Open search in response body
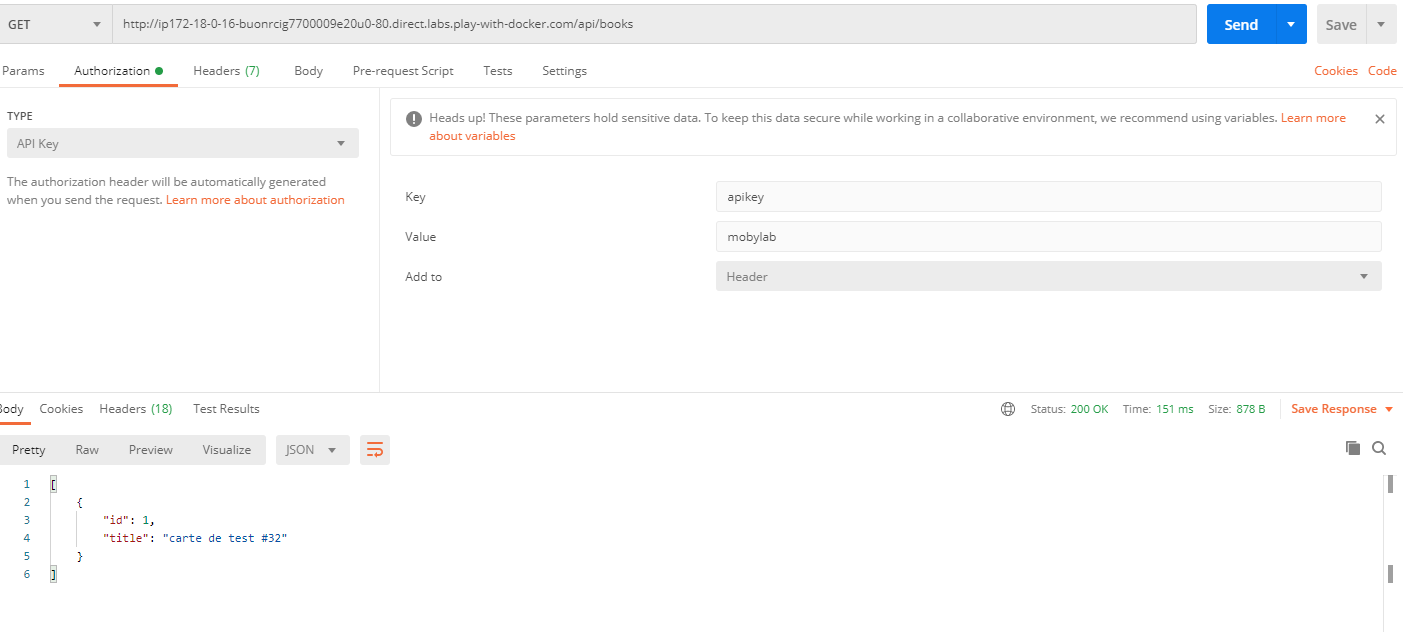This screenshot has height=632, width=1403. 1379,448
